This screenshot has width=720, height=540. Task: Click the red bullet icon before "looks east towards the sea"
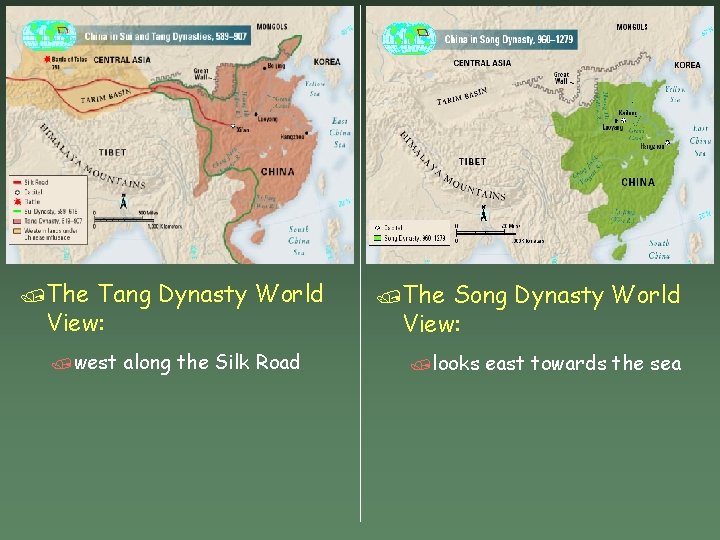(x=421, y=365)
